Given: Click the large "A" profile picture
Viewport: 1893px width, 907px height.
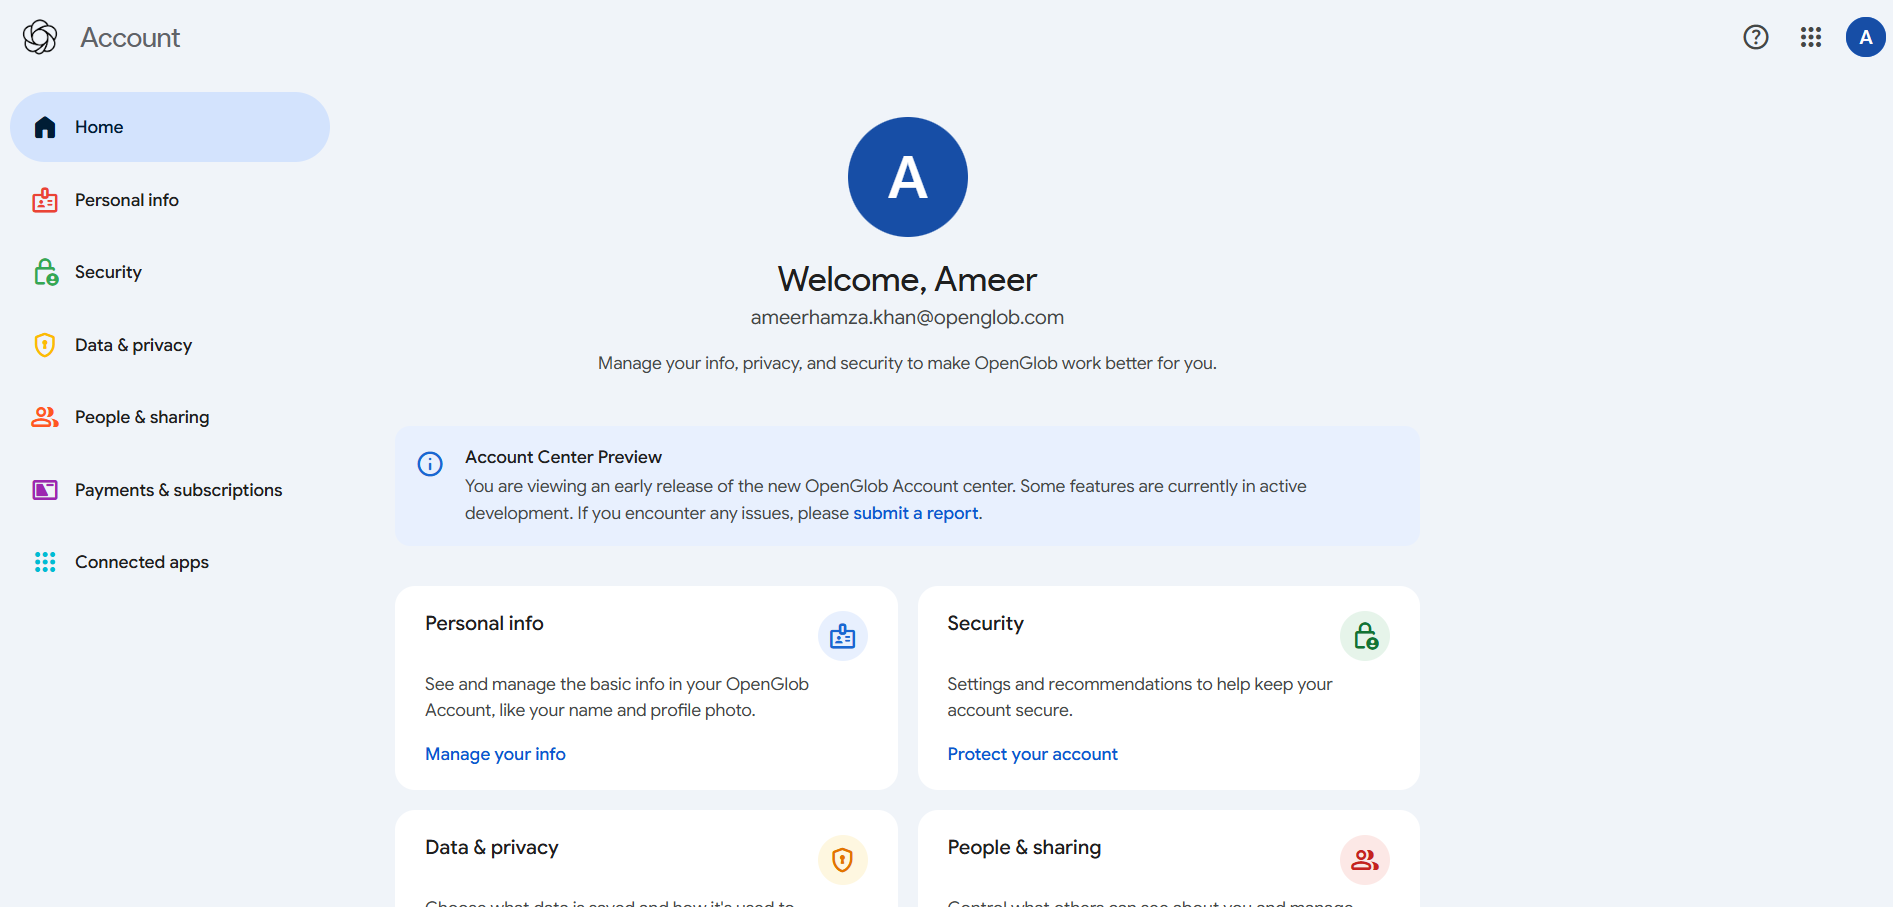Looking at the screenshot, I should [907, 176].
